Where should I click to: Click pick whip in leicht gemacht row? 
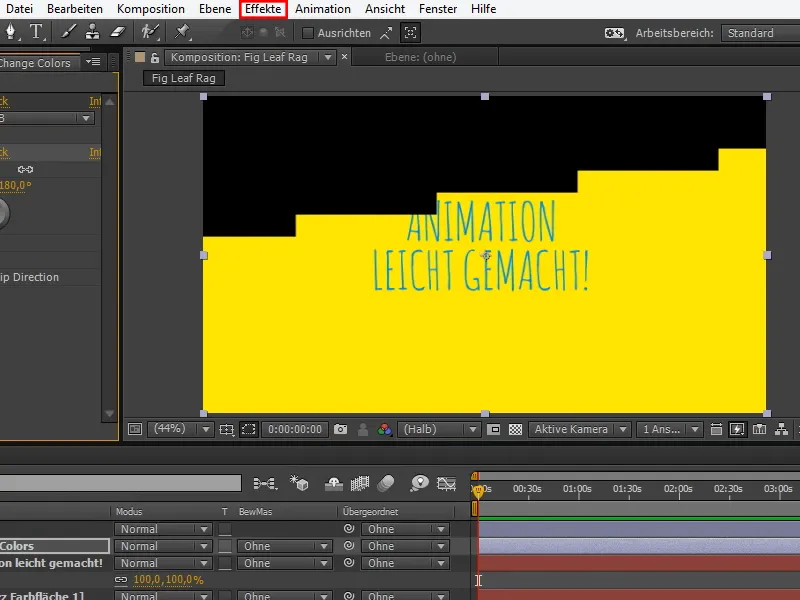pos(349,563)
